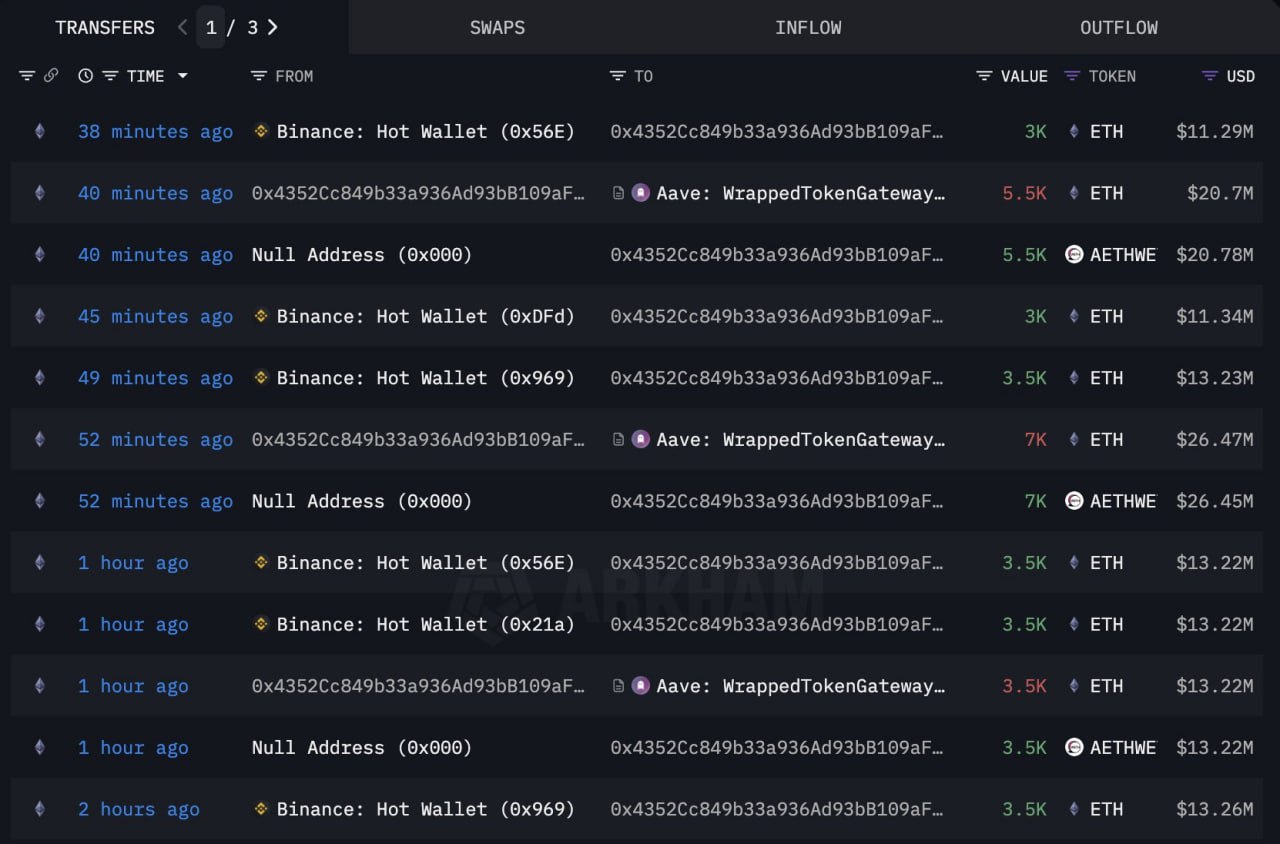The height and width of the screenshot is (844, 1280).
Task: Click Binance logo beside Hot Wallet (0x21a)
Action: click(261, 624)
